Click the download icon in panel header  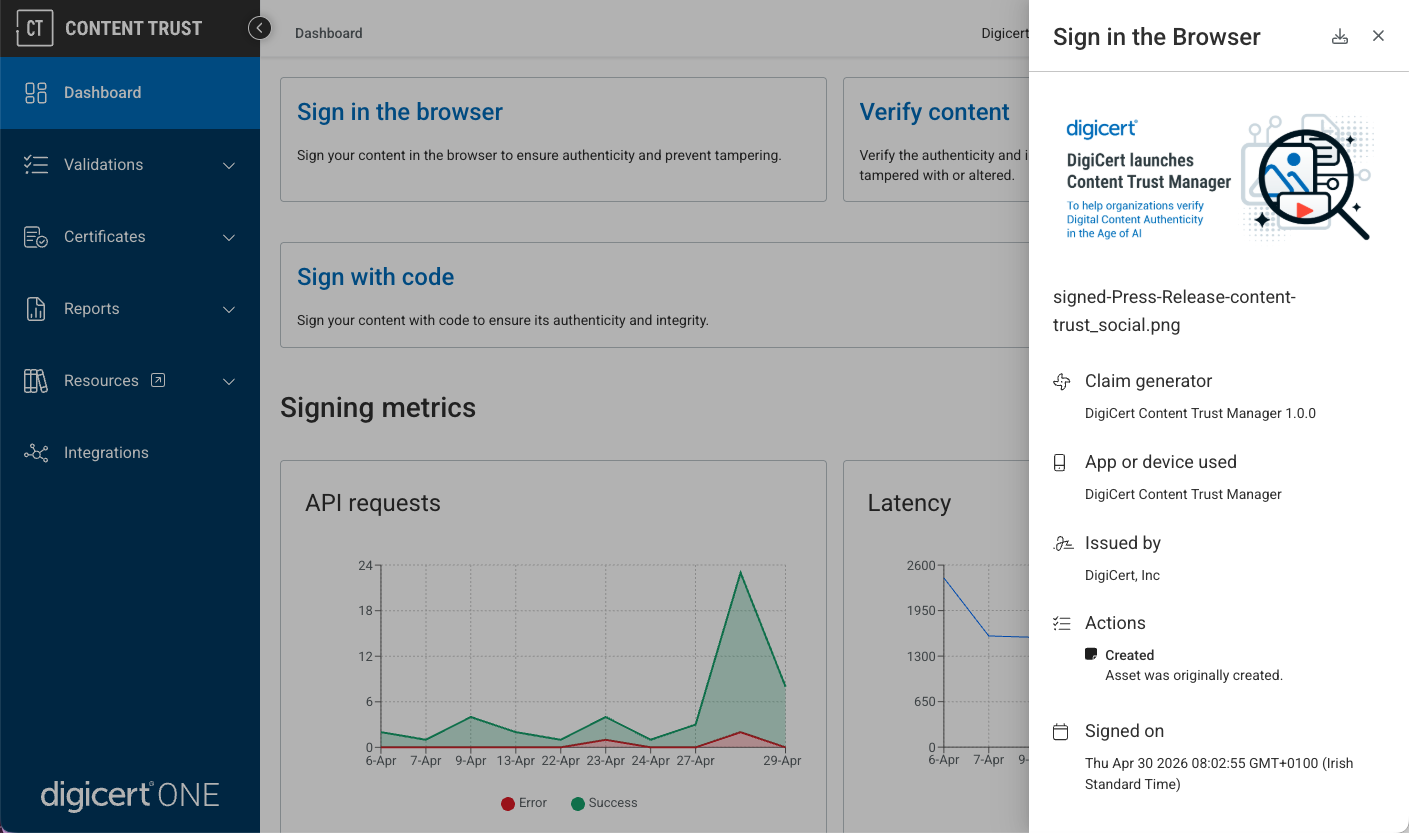(1340, 37)
